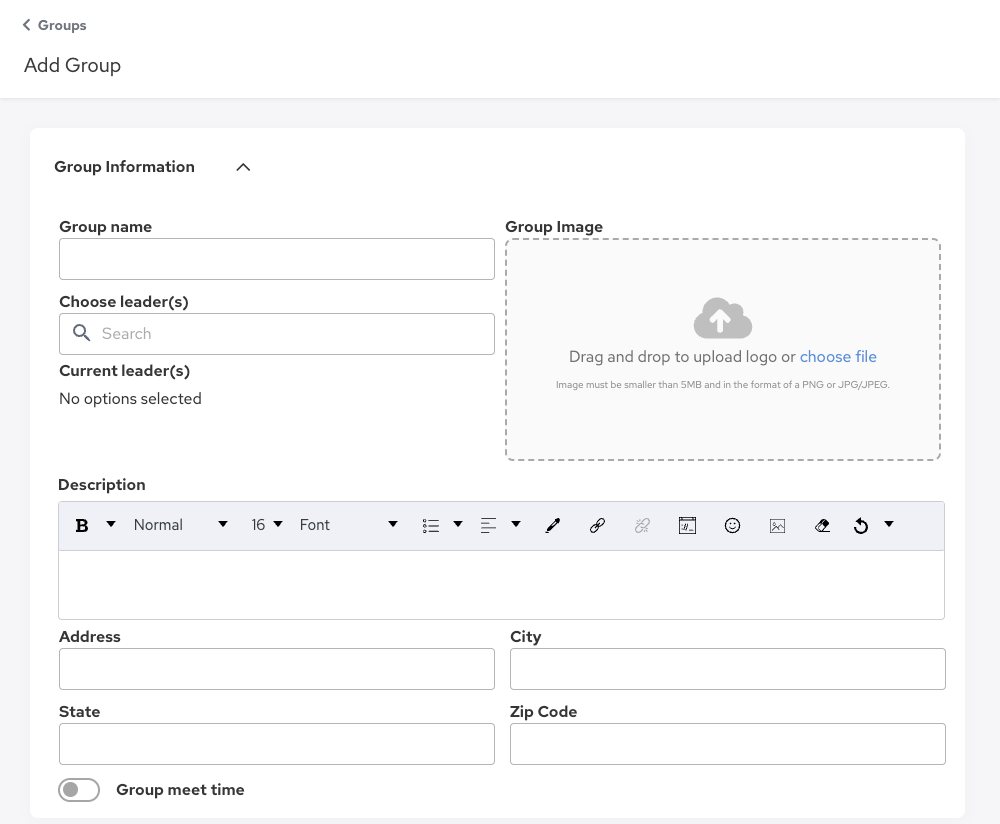Click the choose file link
Image resolution: width=1000 pixels, height=824 pixels.
click(838, 357)
